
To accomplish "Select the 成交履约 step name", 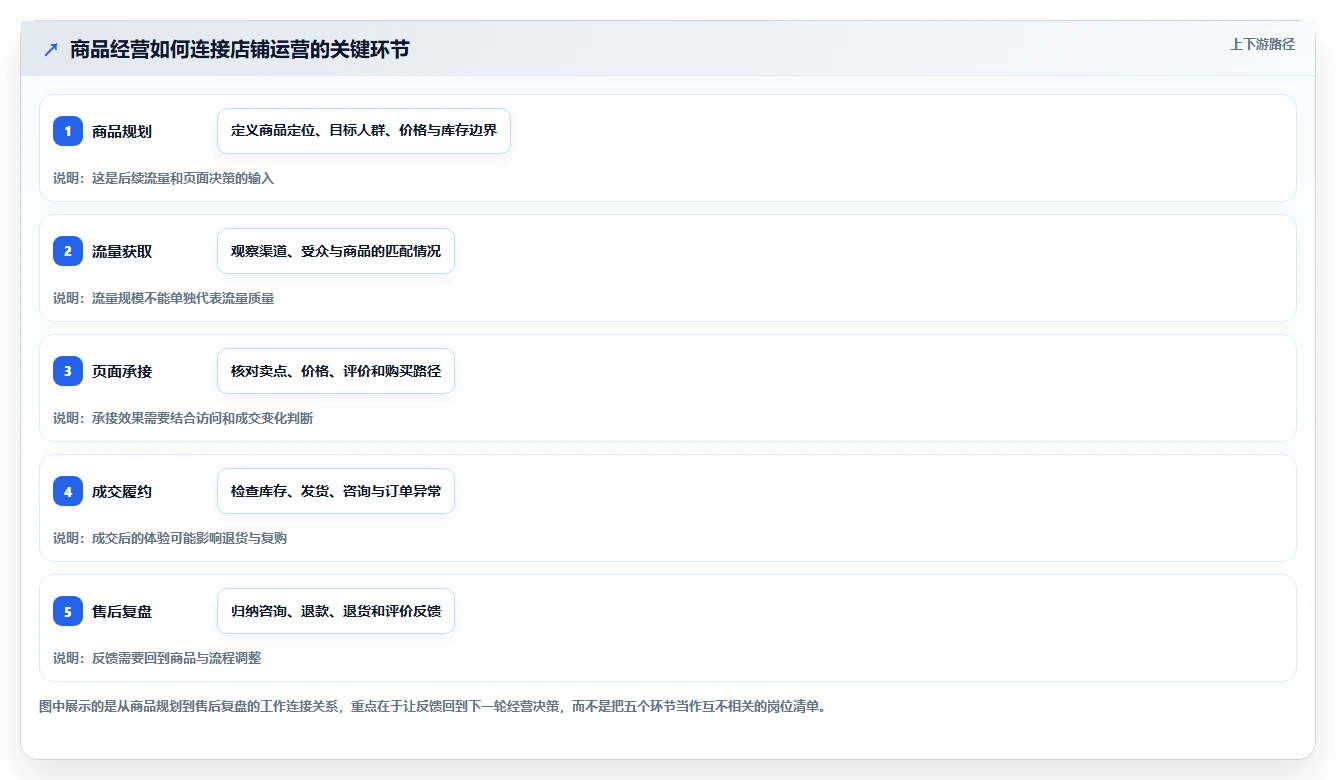I will point(122,491).
